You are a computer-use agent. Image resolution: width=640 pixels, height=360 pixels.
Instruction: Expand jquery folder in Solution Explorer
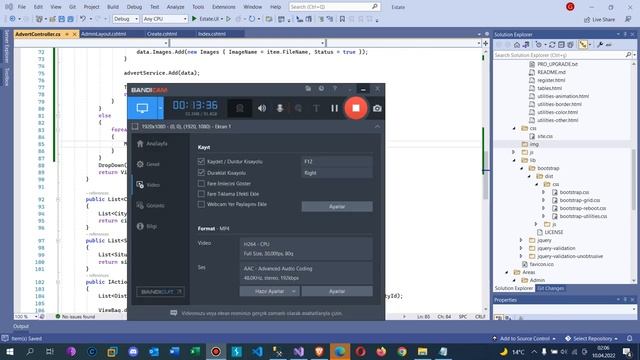pos(521,240)
